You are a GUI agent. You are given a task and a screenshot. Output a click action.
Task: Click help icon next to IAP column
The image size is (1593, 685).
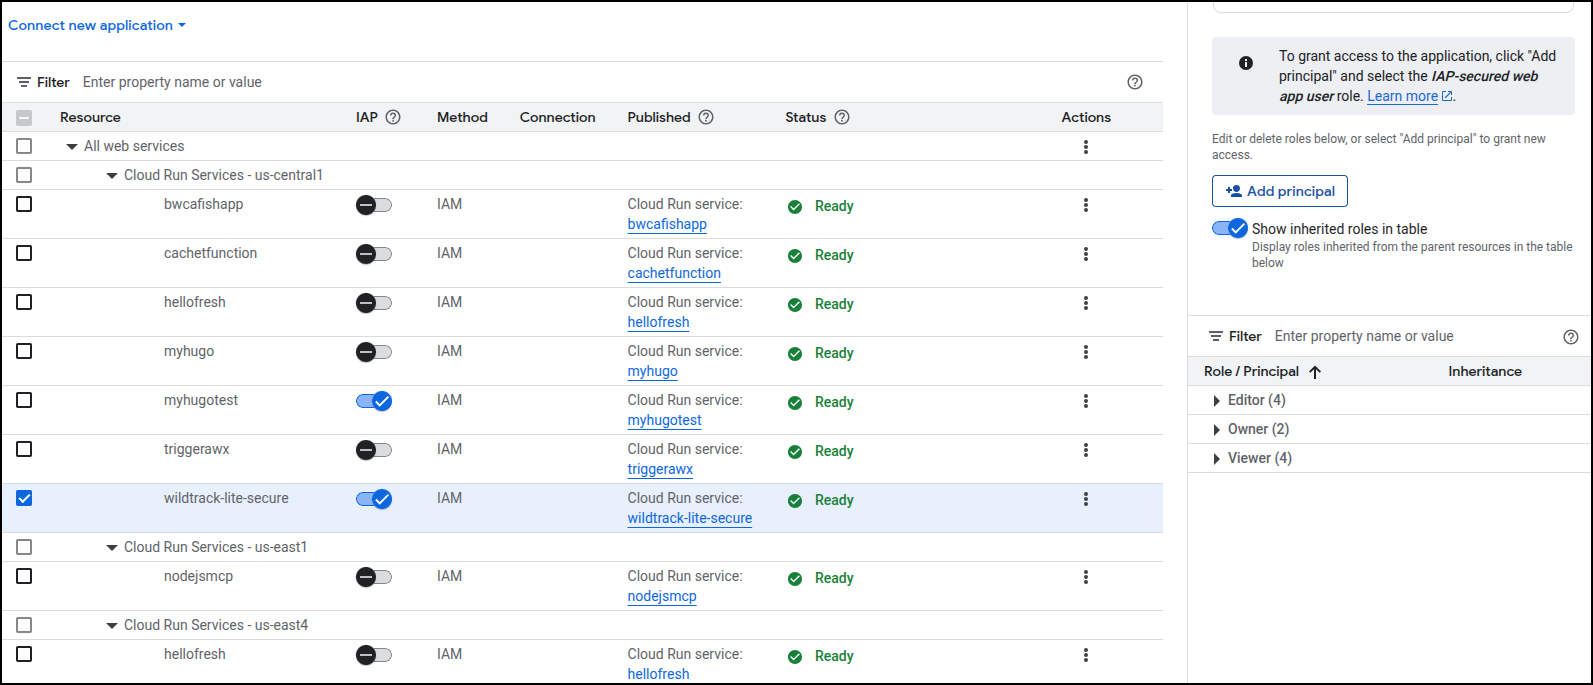pyautogui.click(x=393, y=117)
